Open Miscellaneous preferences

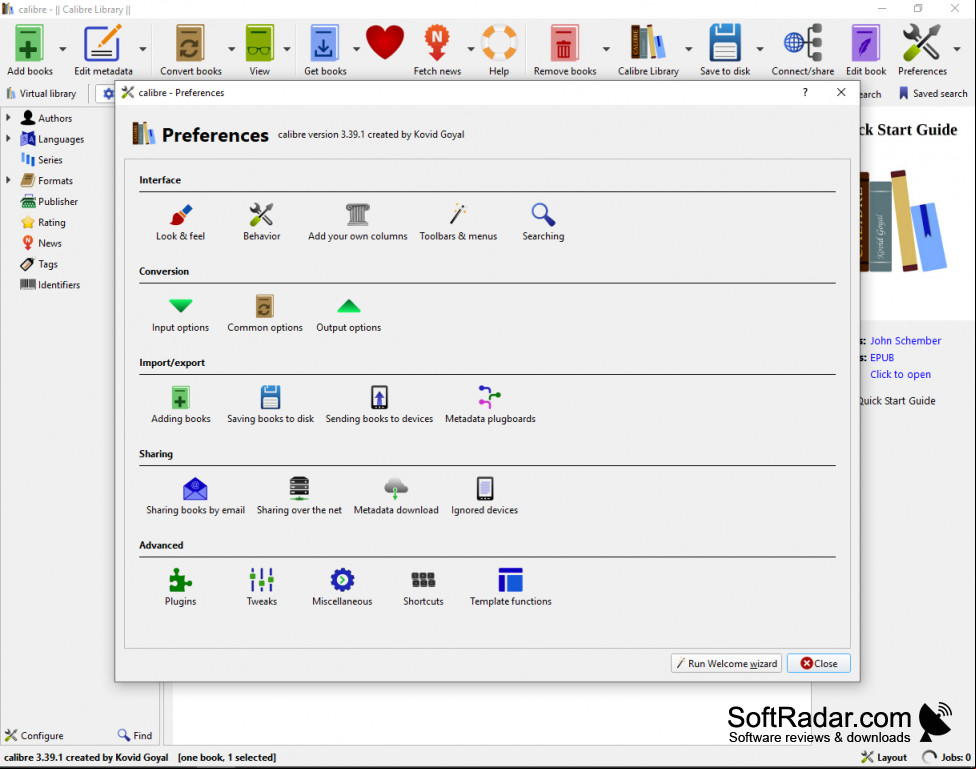(x=342, y=588)
